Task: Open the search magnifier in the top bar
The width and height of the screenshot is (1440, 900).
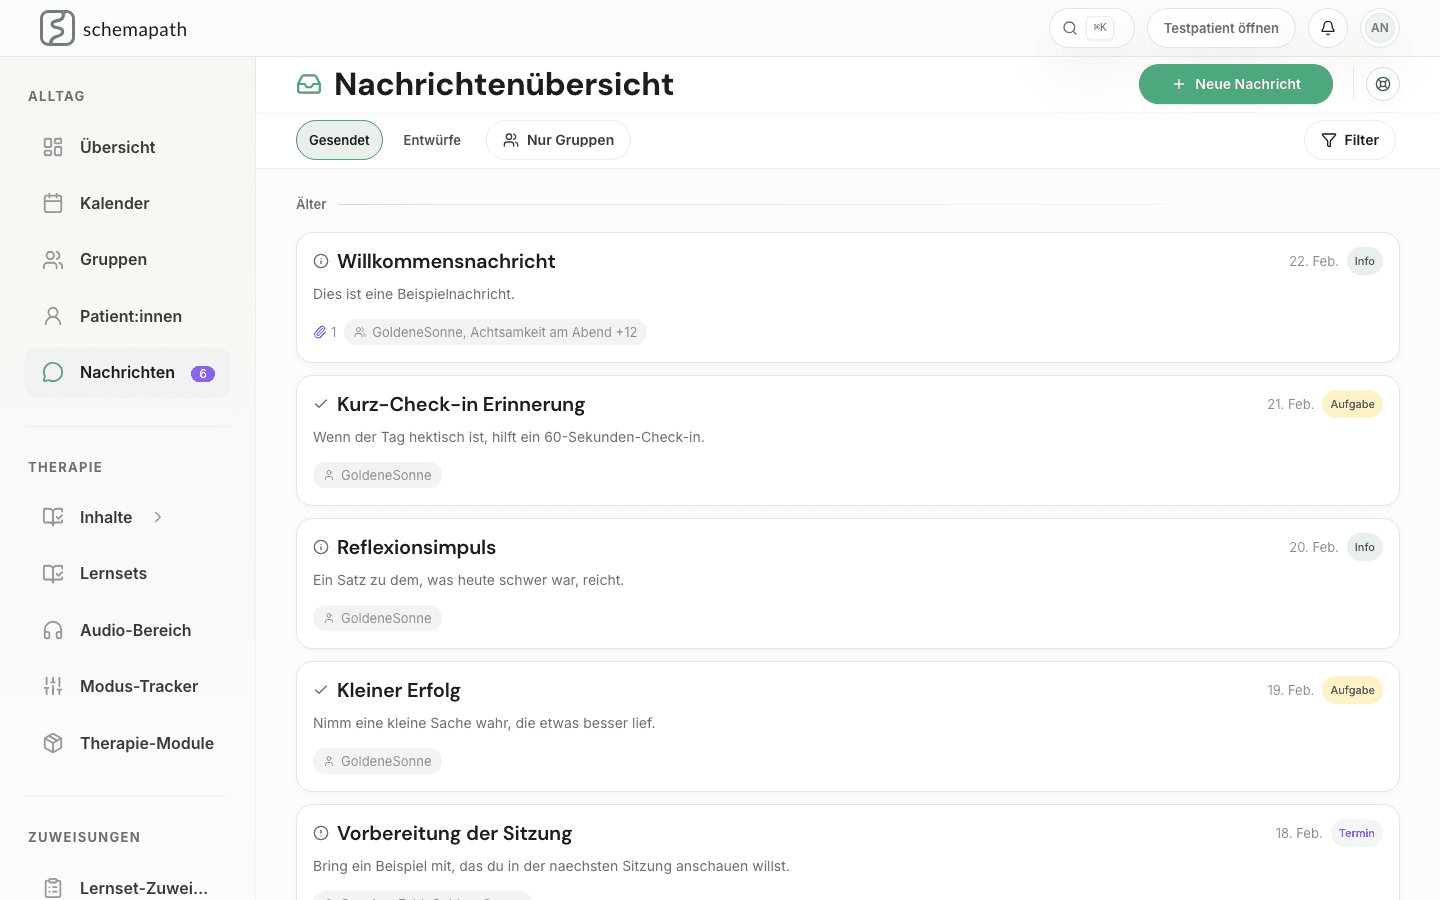Action: tap(1070, 28)
